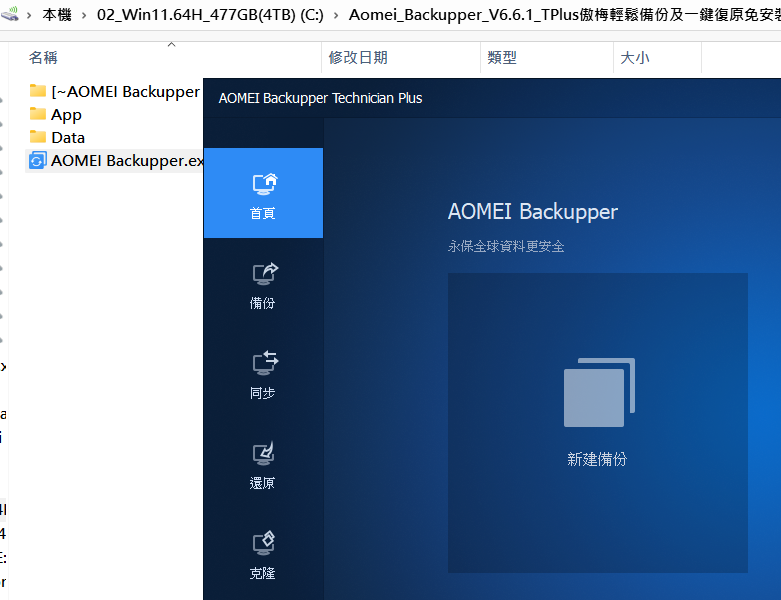Sort files by 大小 column header
The image size is (781, 600).
click(x=635, y=58)
